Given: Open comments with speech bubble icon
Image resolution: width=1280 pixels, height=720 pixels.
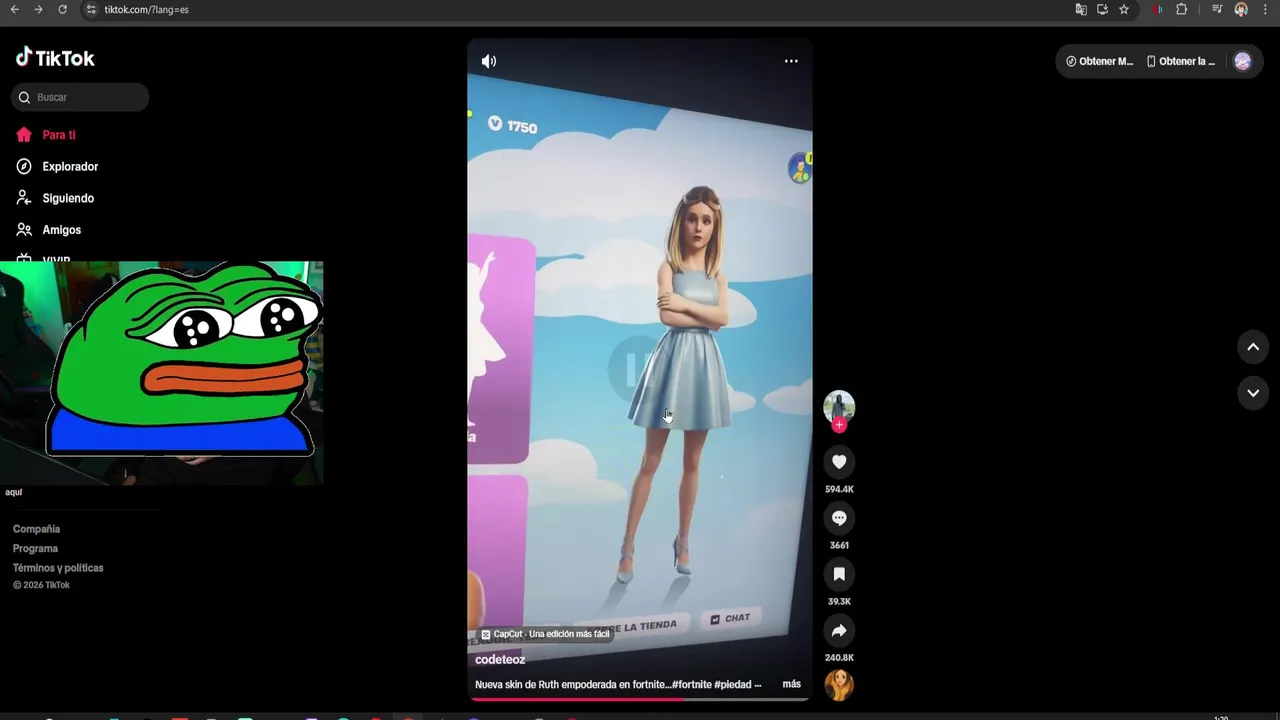Looking at the screenshot, I should pos(839,518).
